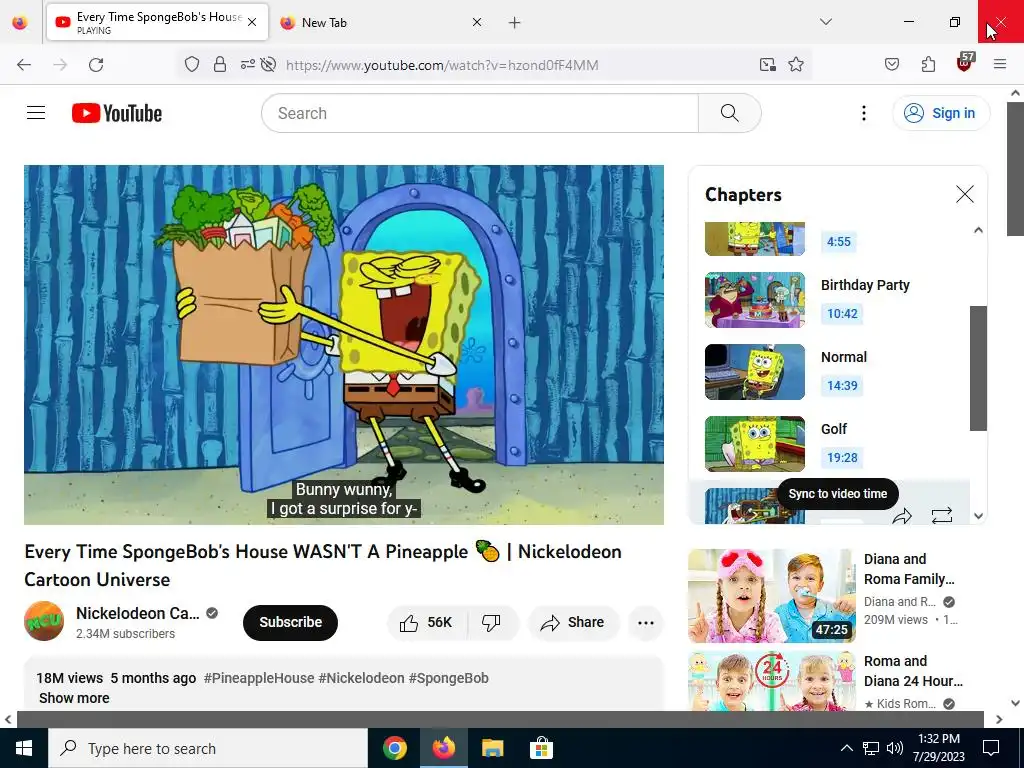Reload the page
The width and height of the screenshot is (1024, 768).
click(96, 65)
